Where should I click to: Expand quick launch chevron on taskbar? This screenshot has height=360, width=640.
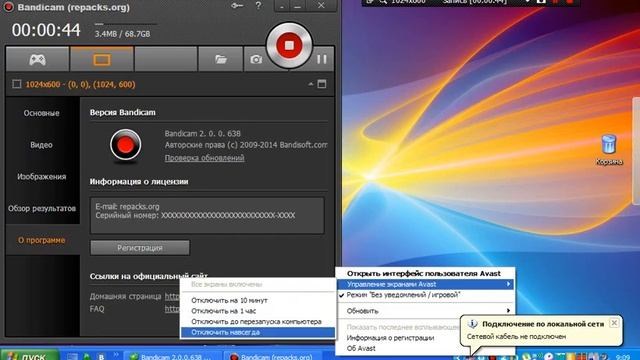(116, 355)
